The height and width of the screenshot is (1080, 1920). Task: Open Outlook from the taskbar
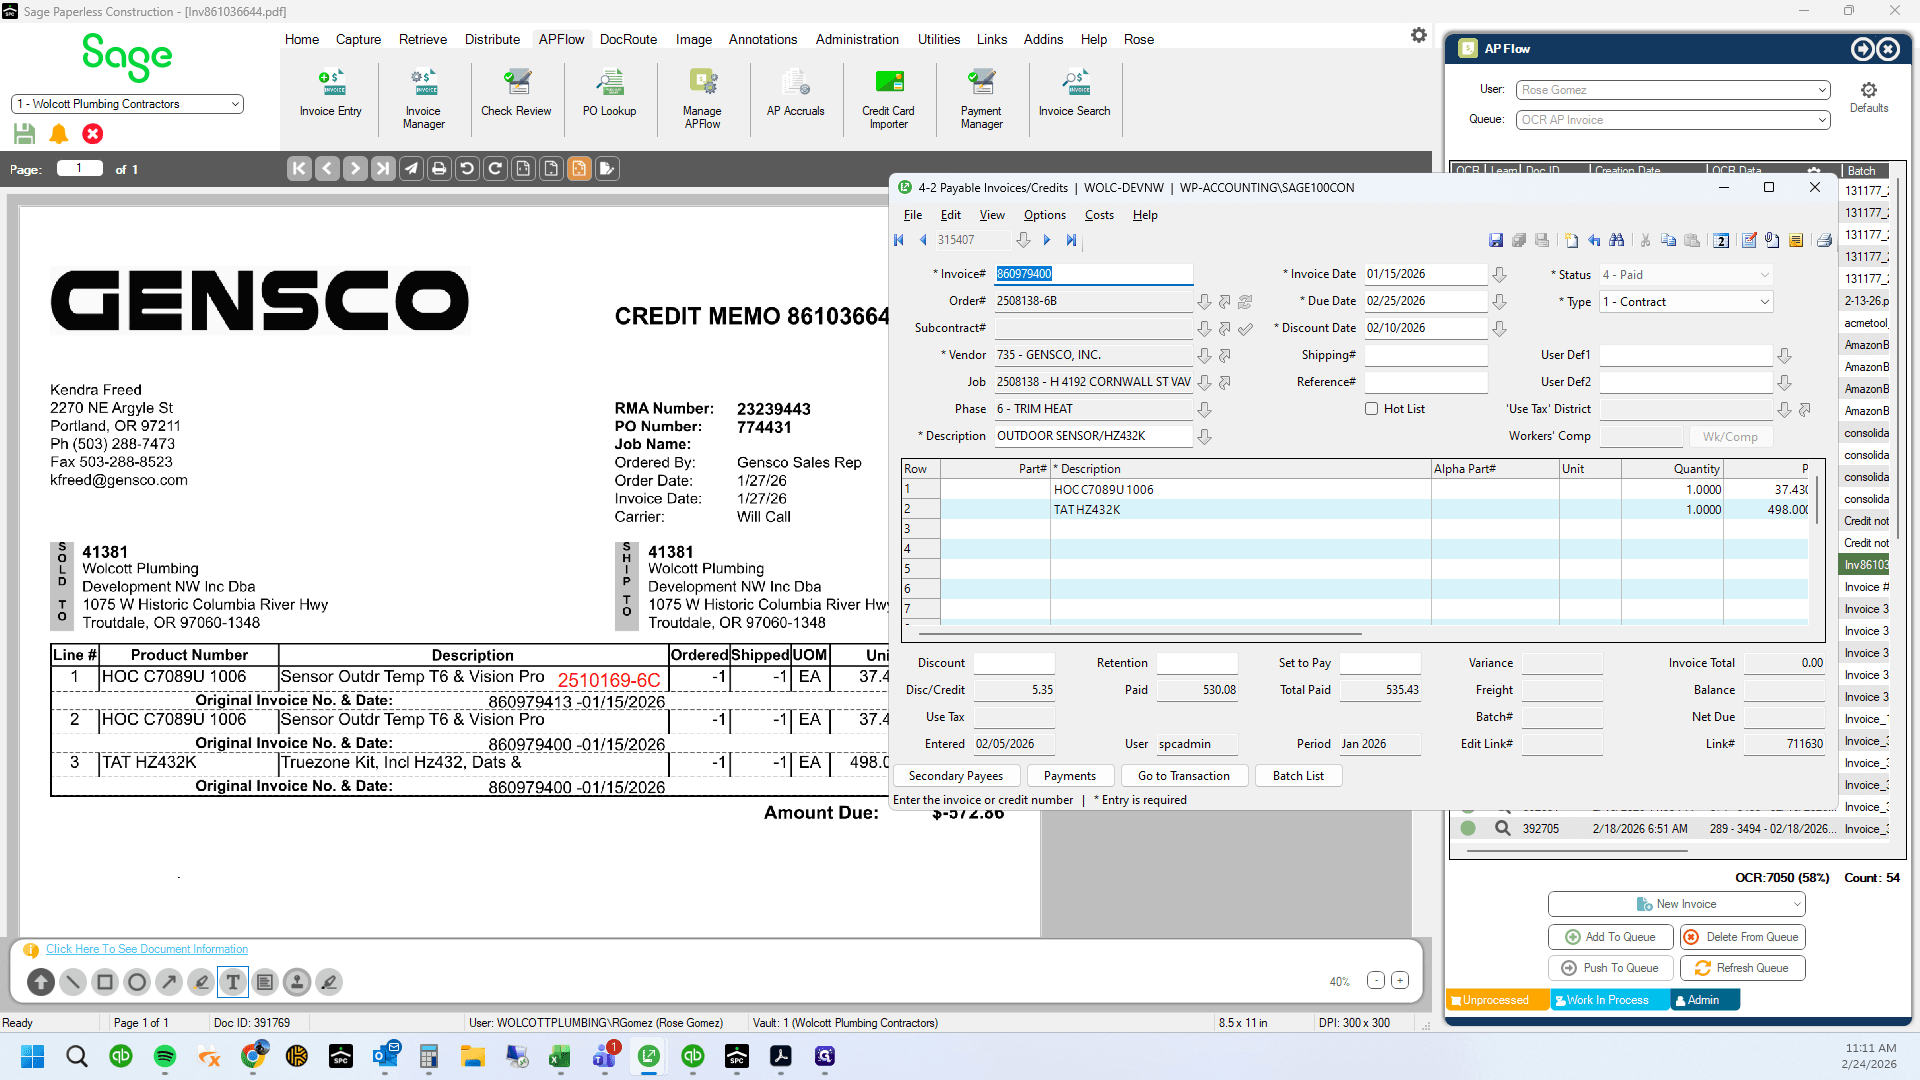click(385, 1056)
